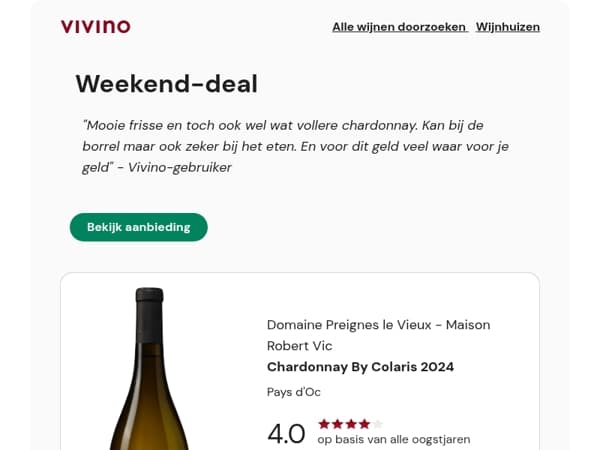Click the Vivino logo
The height and width of the screenshot is (450, 600).
[96, 27]
